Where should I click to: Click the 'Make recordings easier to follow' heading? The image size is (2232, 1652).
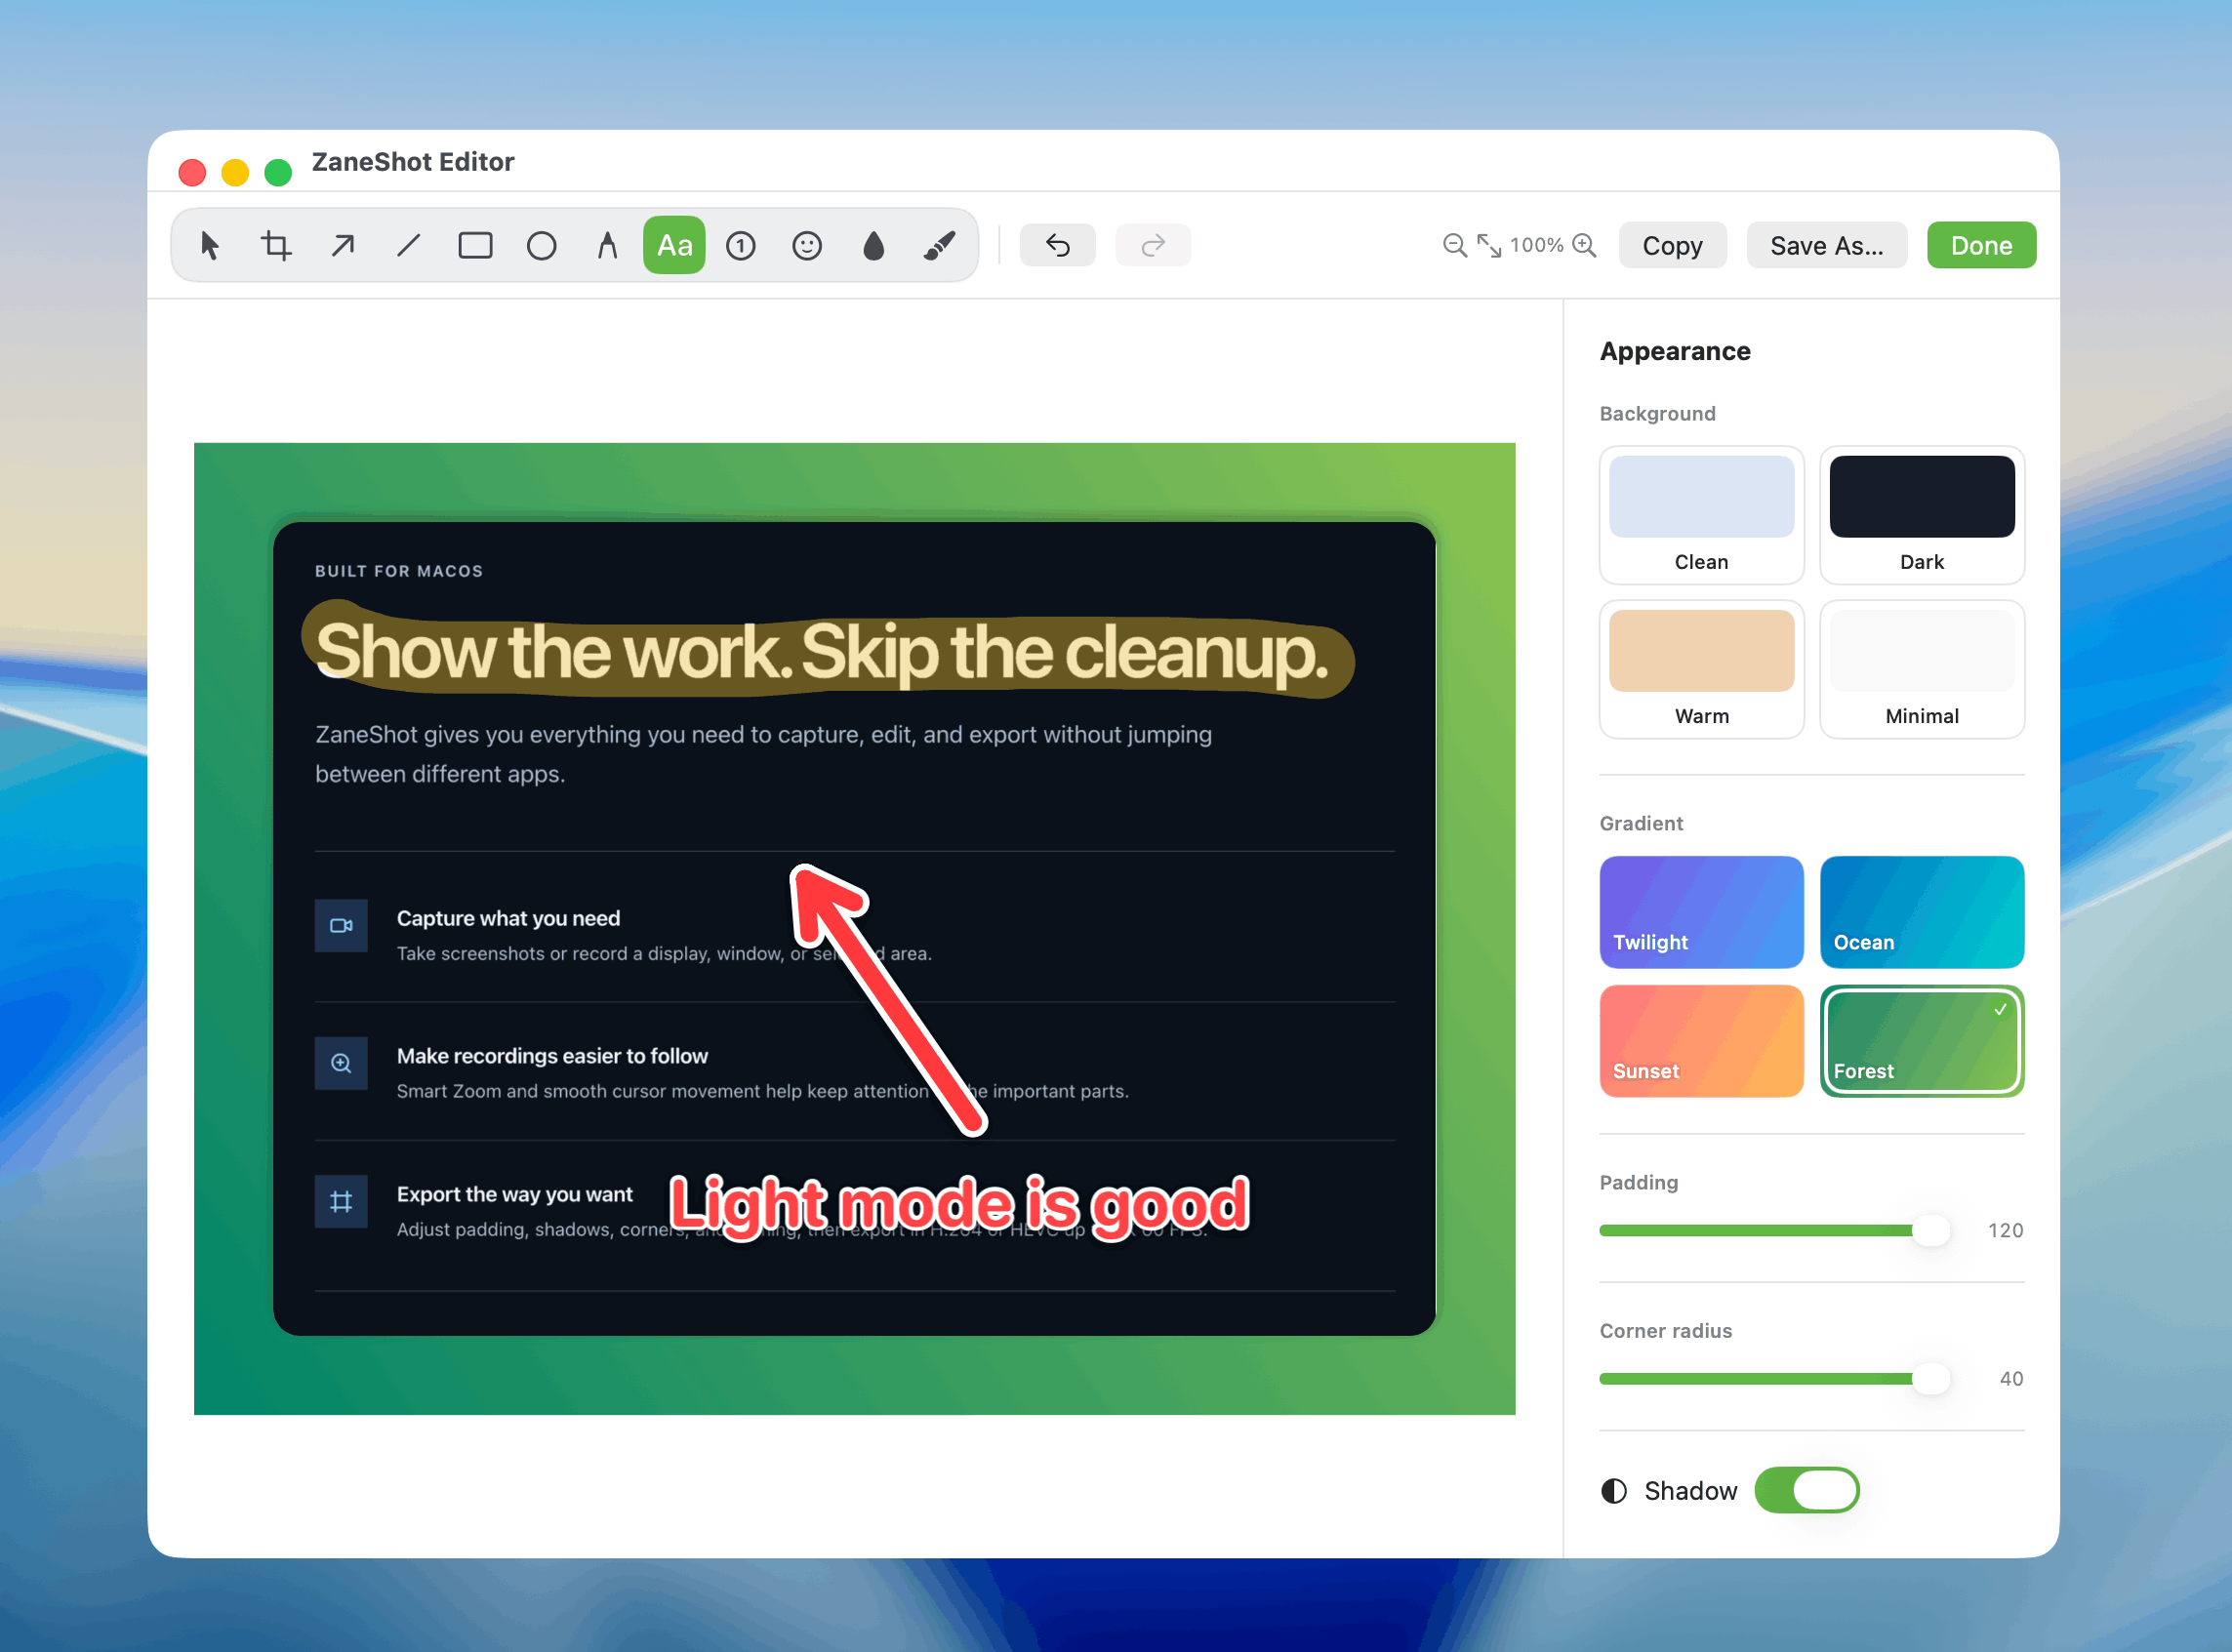click(552, 1056)
